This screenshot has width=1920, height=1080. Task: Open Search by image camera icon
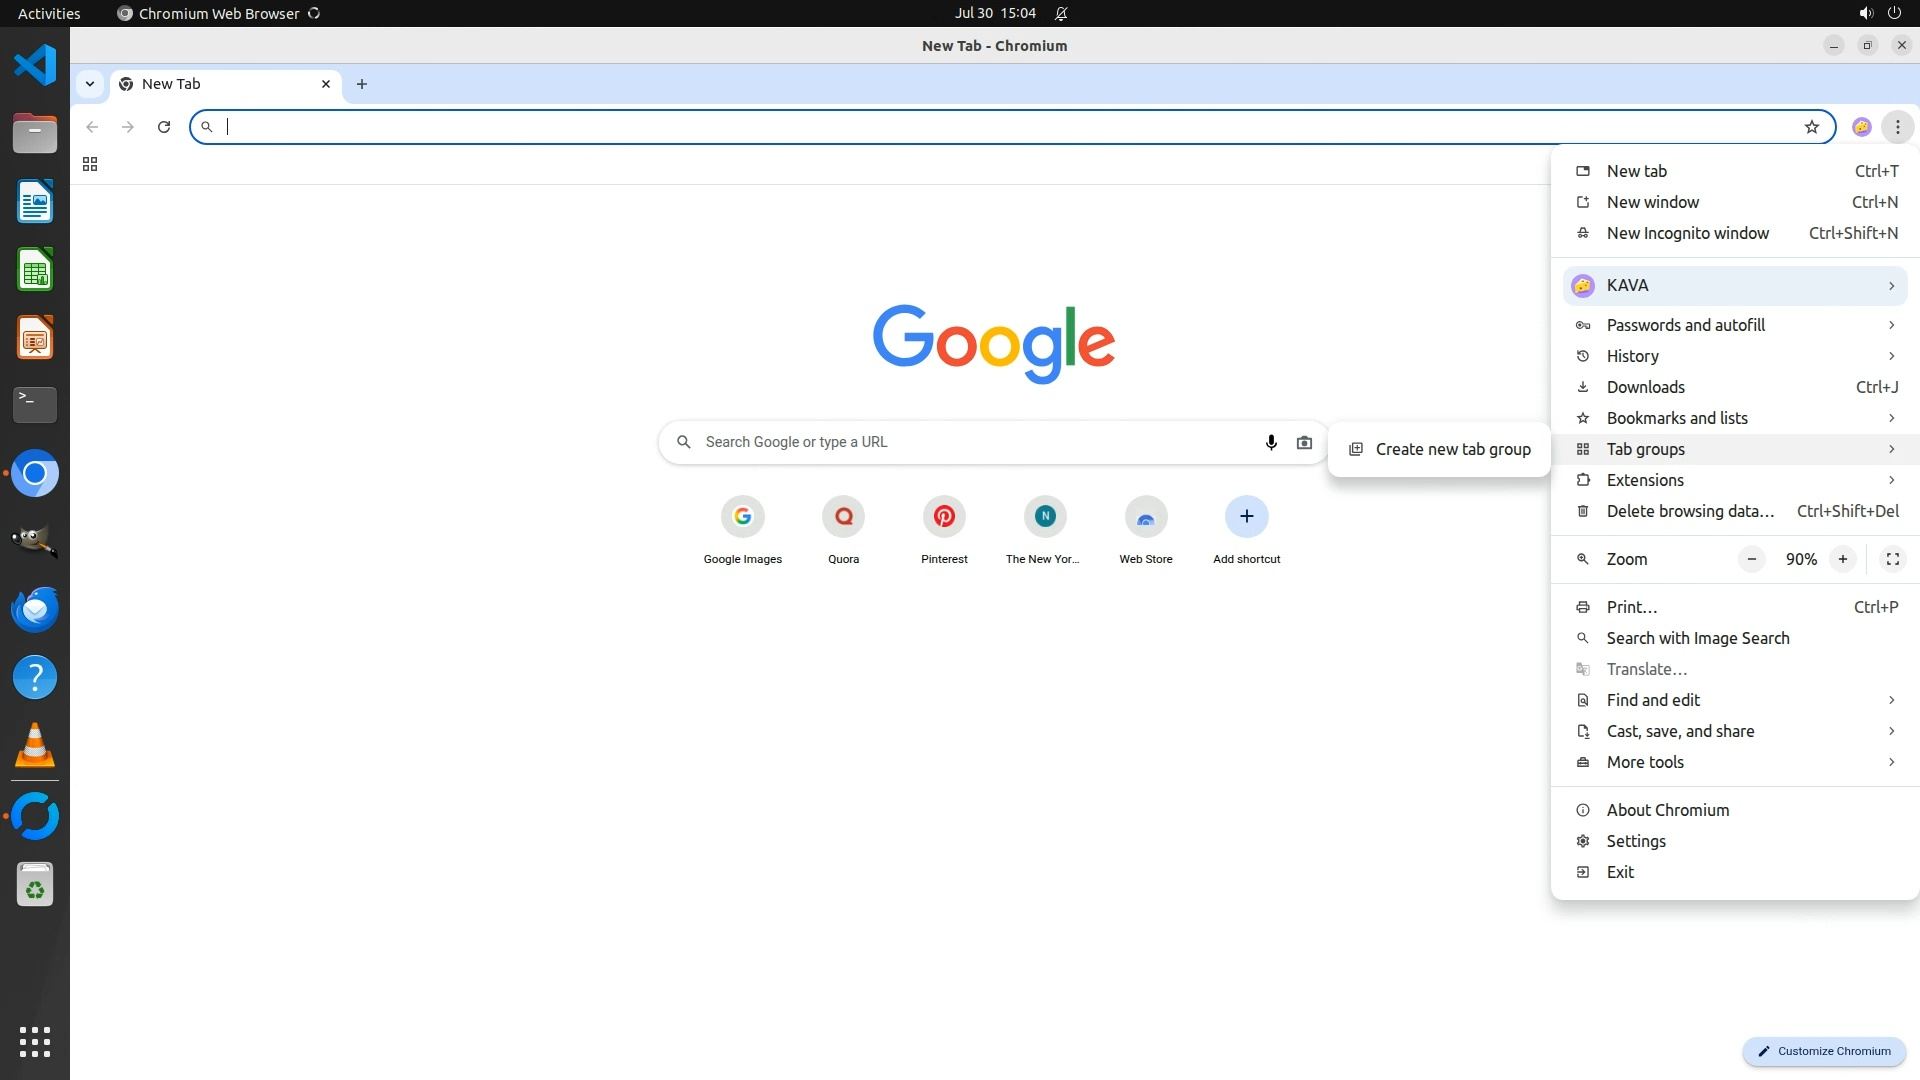[1304, 442]
